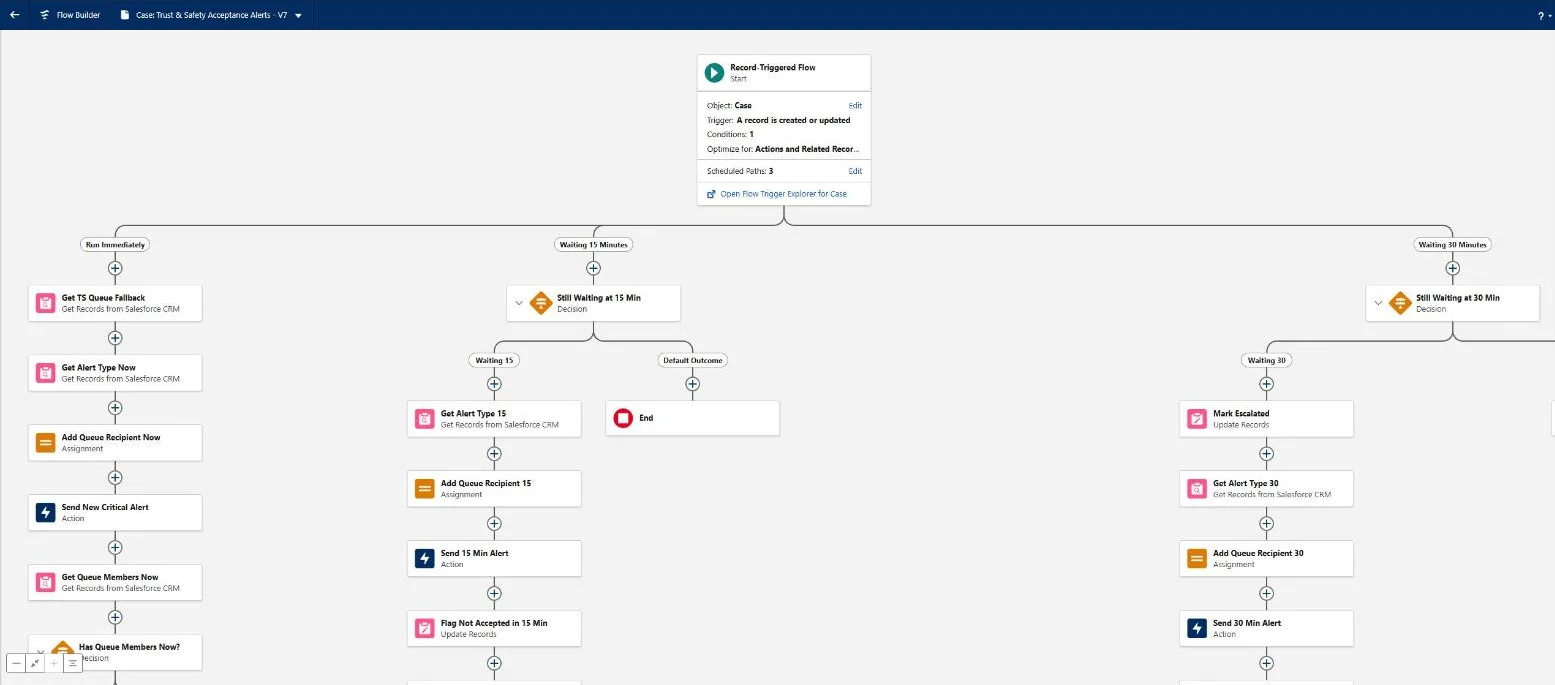Click the Add Queue Recipient 30 icon
1555x685 pixels.
pyautogui.click(x=1197, y=559)
